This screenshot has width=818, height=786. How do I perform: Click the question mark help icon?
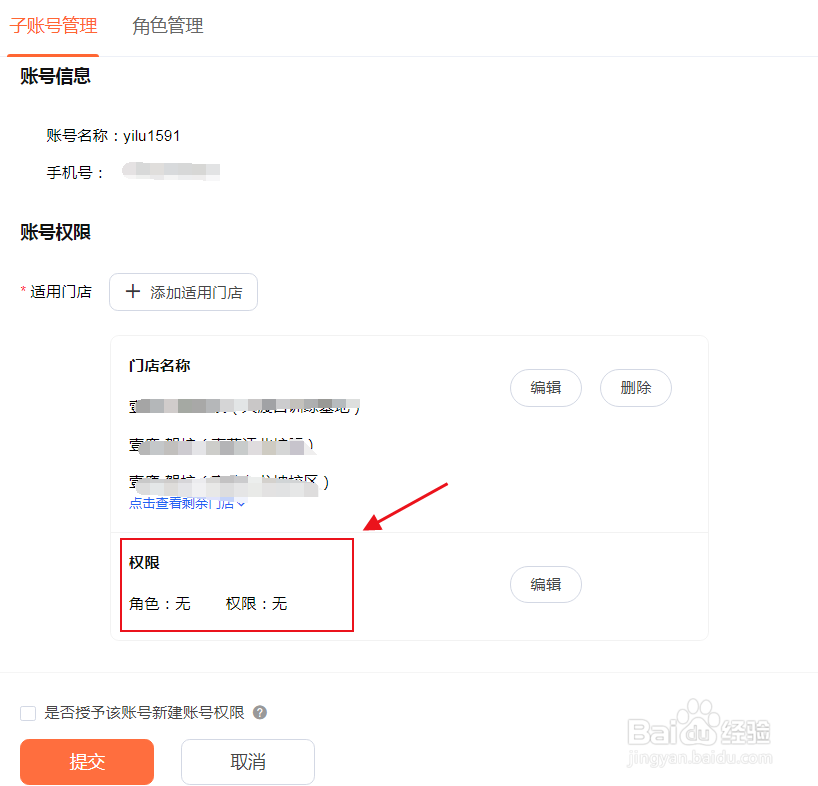point(261,713)
